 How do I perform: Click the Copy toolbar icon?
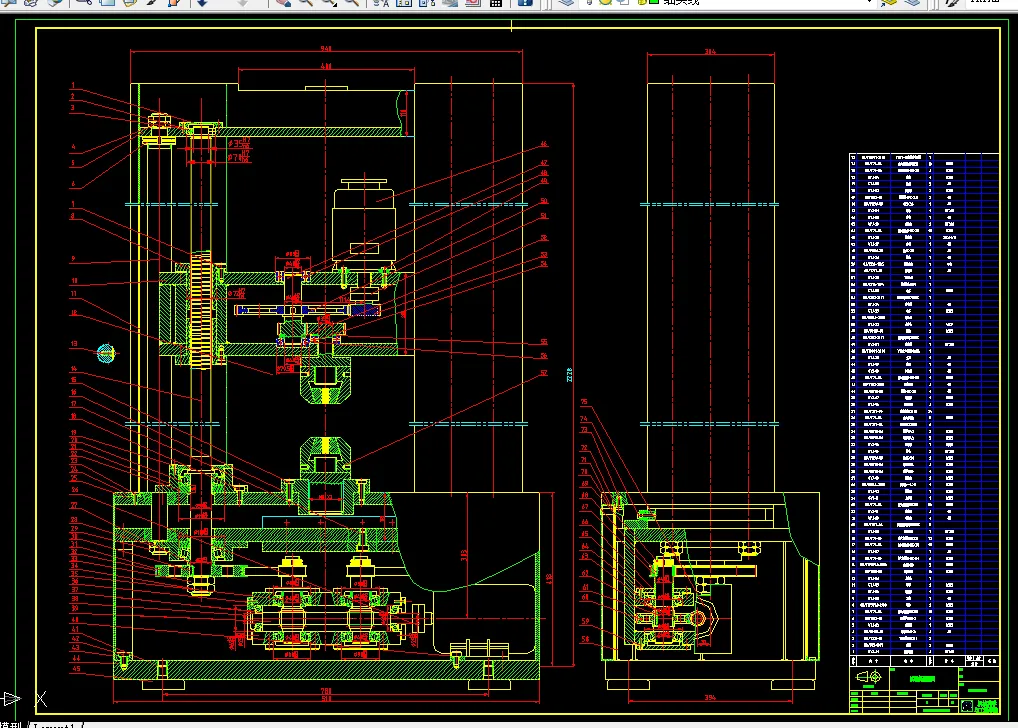tap(107, 3)
